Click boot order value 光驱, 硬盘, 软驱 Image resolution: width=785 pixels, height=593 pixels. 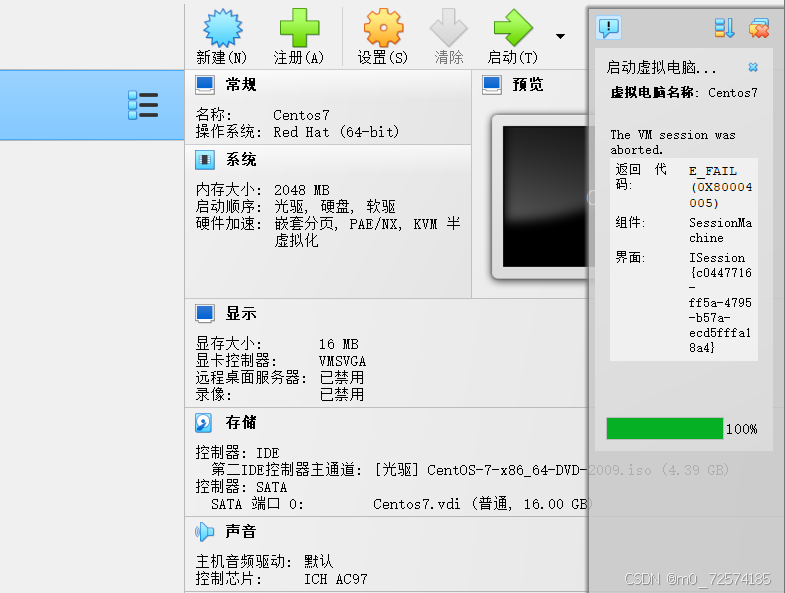(x=335, y=206)
